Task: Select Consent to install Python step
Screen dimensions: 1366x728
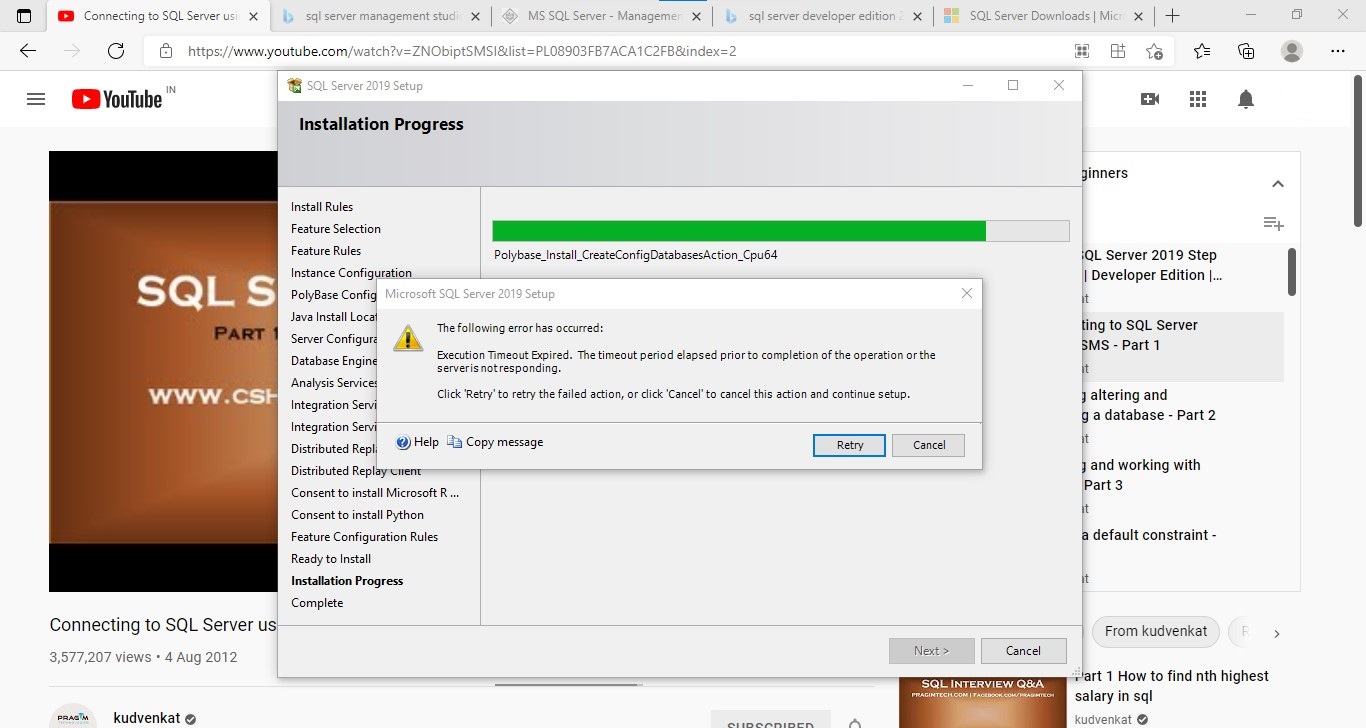Action: 357,515
